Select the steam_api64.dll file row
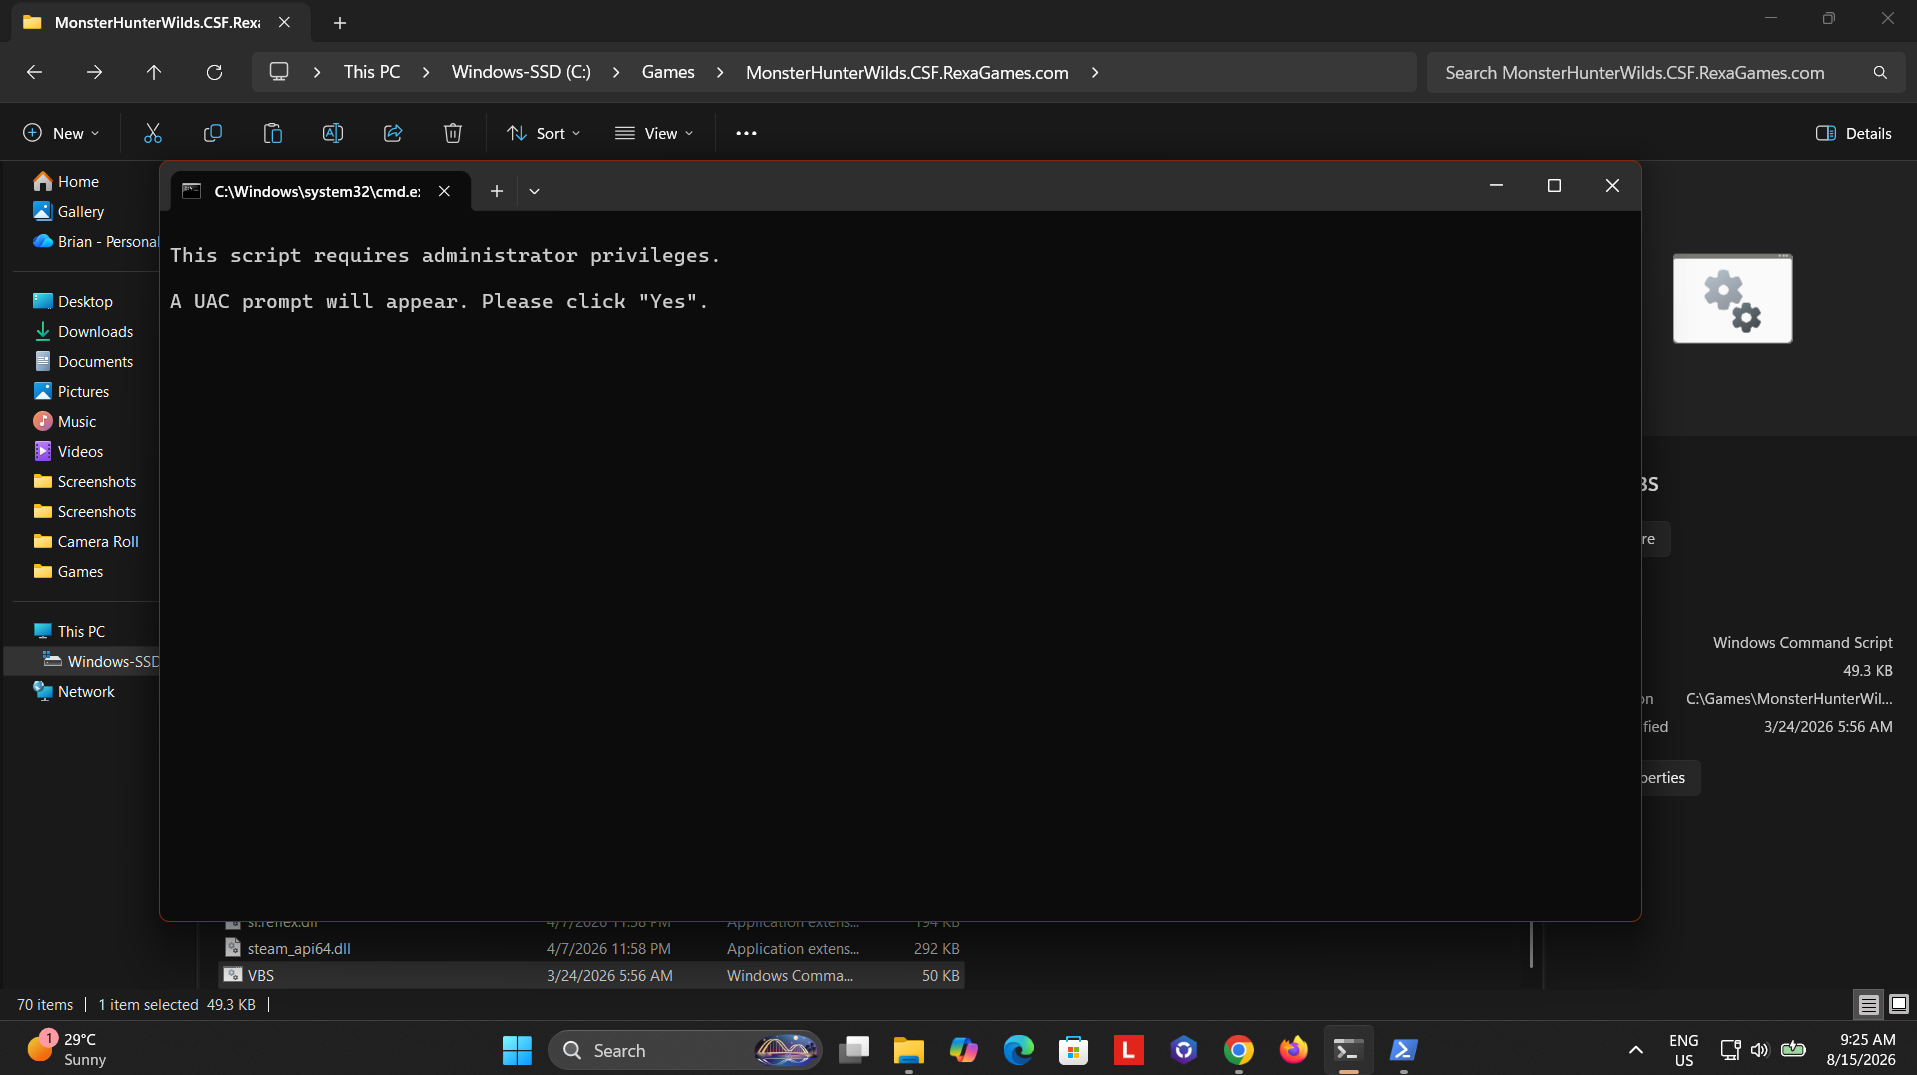The width and height of the screenshot is (1917, 1075). click(x=592, y=948)
